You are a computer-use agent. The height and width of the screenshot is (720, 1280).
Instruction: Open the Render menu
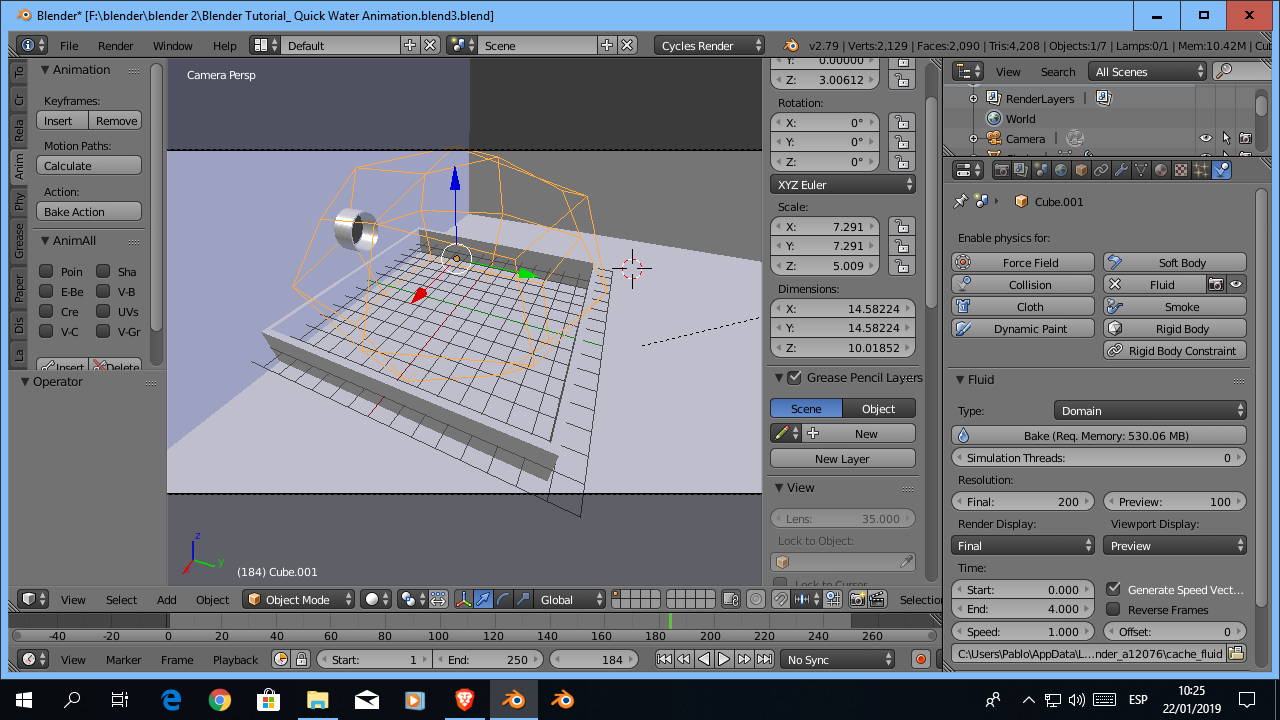point(115,45)
